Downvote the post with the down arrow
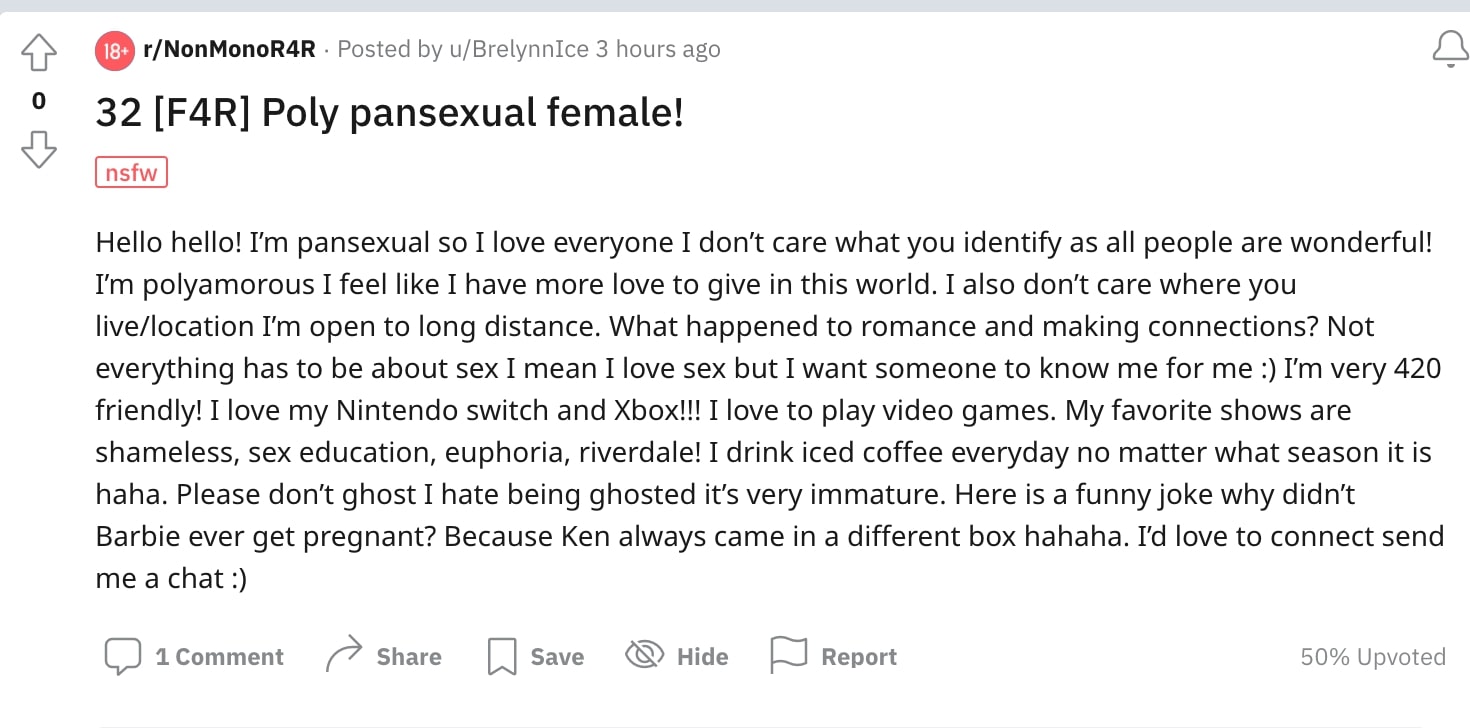Screen dimensions: 1470x728 click(x=39, y=150)
